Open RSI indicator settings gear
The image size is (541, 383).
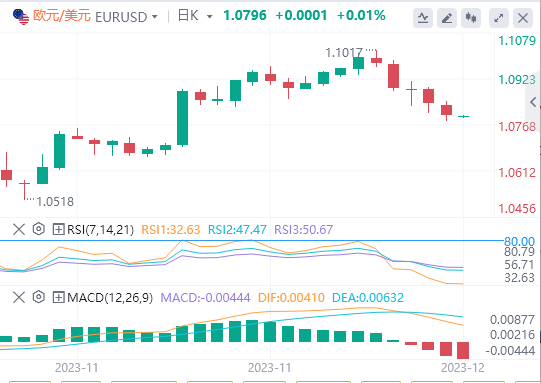click(x=39, y=229)
